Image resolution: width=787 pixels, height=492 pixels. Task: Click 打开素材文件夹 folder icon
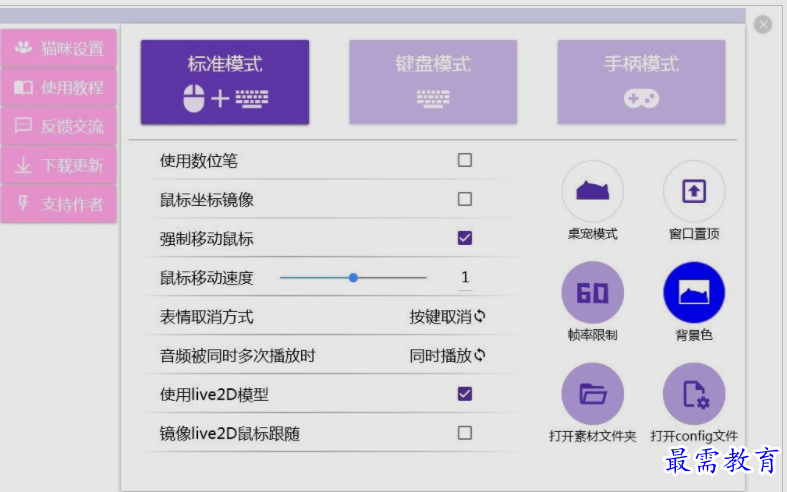(x=593, y=394)
